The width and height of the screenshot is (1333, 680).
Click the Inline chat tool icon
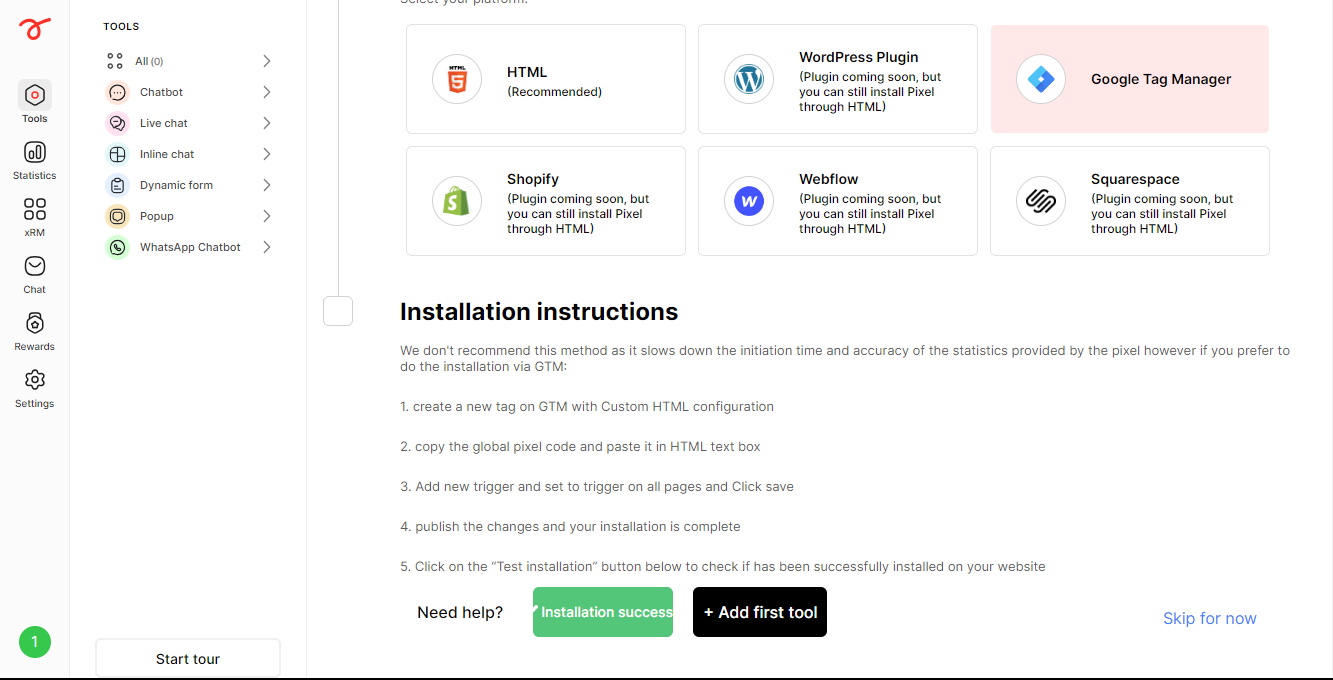(x=117, y=154)
